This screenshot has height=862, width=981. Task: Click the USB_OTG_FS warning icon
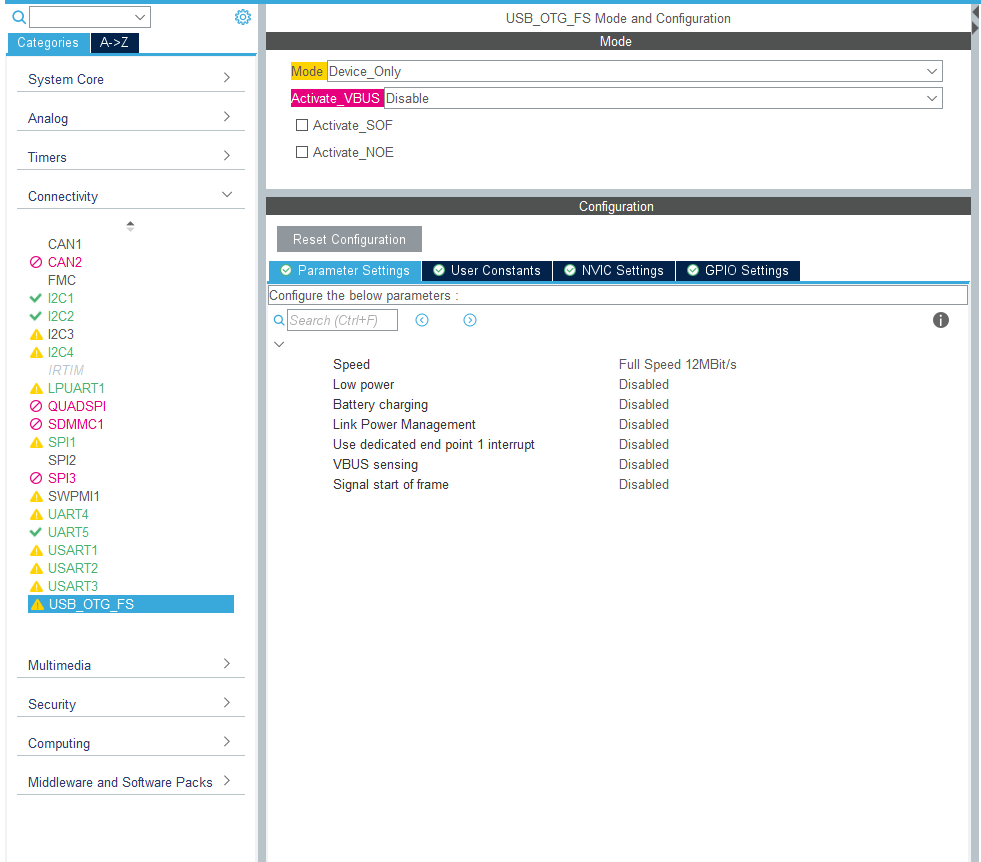tap(38, 604)
